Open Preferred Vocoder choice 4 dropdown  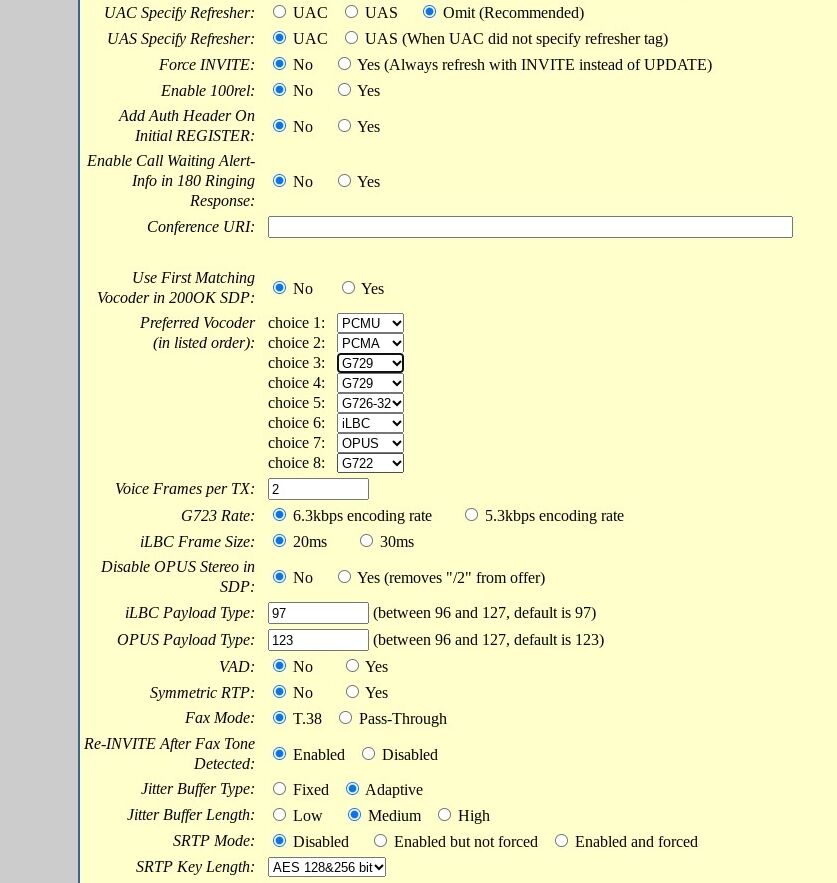[370, 383]
